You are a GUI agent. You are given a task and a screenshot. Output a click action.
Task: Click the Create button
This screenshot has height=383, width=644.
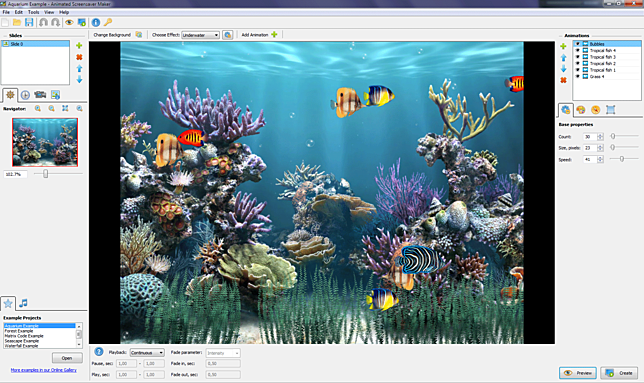[x=619, y=373]
